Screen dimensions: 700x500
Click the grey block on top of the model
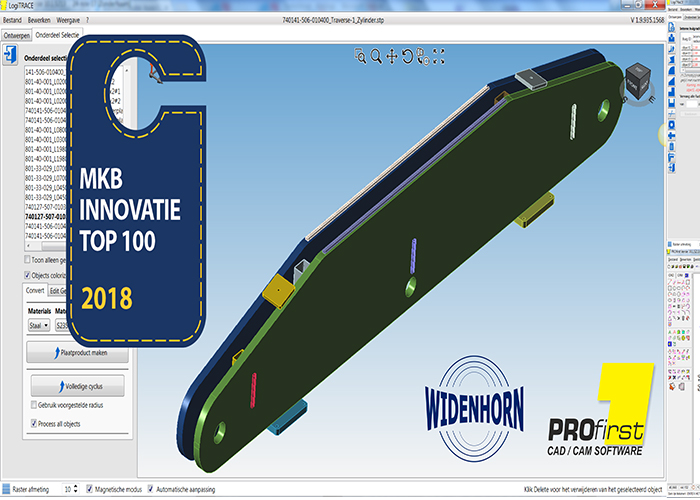coord(531,79)
